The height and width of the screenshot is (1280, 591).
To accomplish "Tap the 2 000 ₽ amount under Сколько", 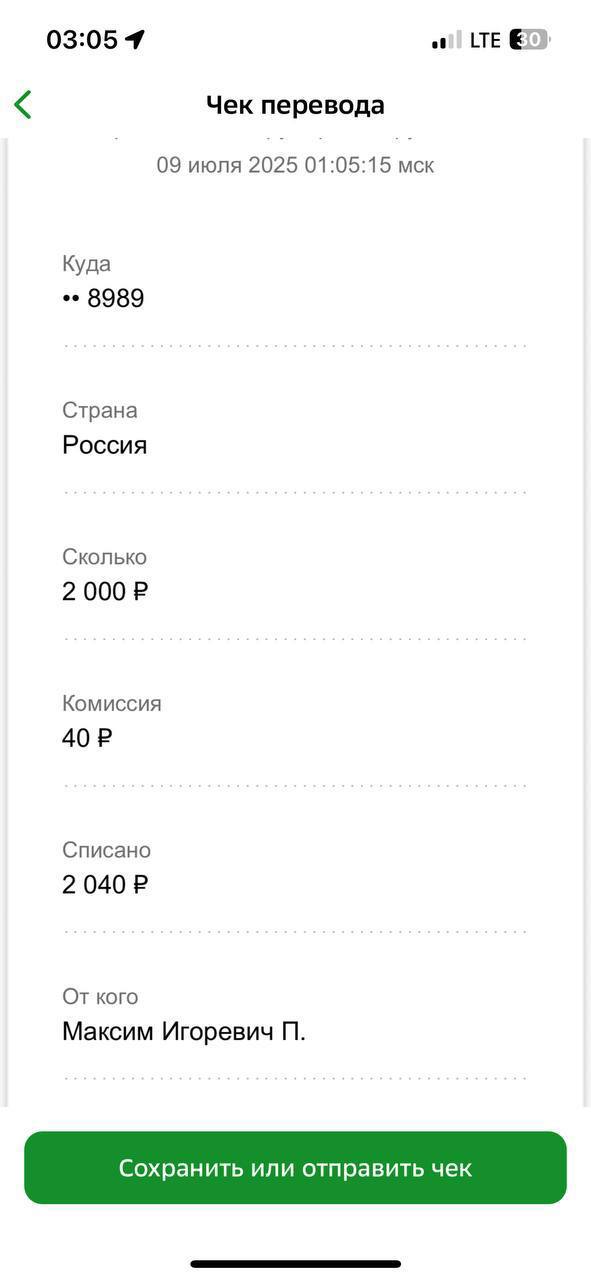I will [105, 591].
